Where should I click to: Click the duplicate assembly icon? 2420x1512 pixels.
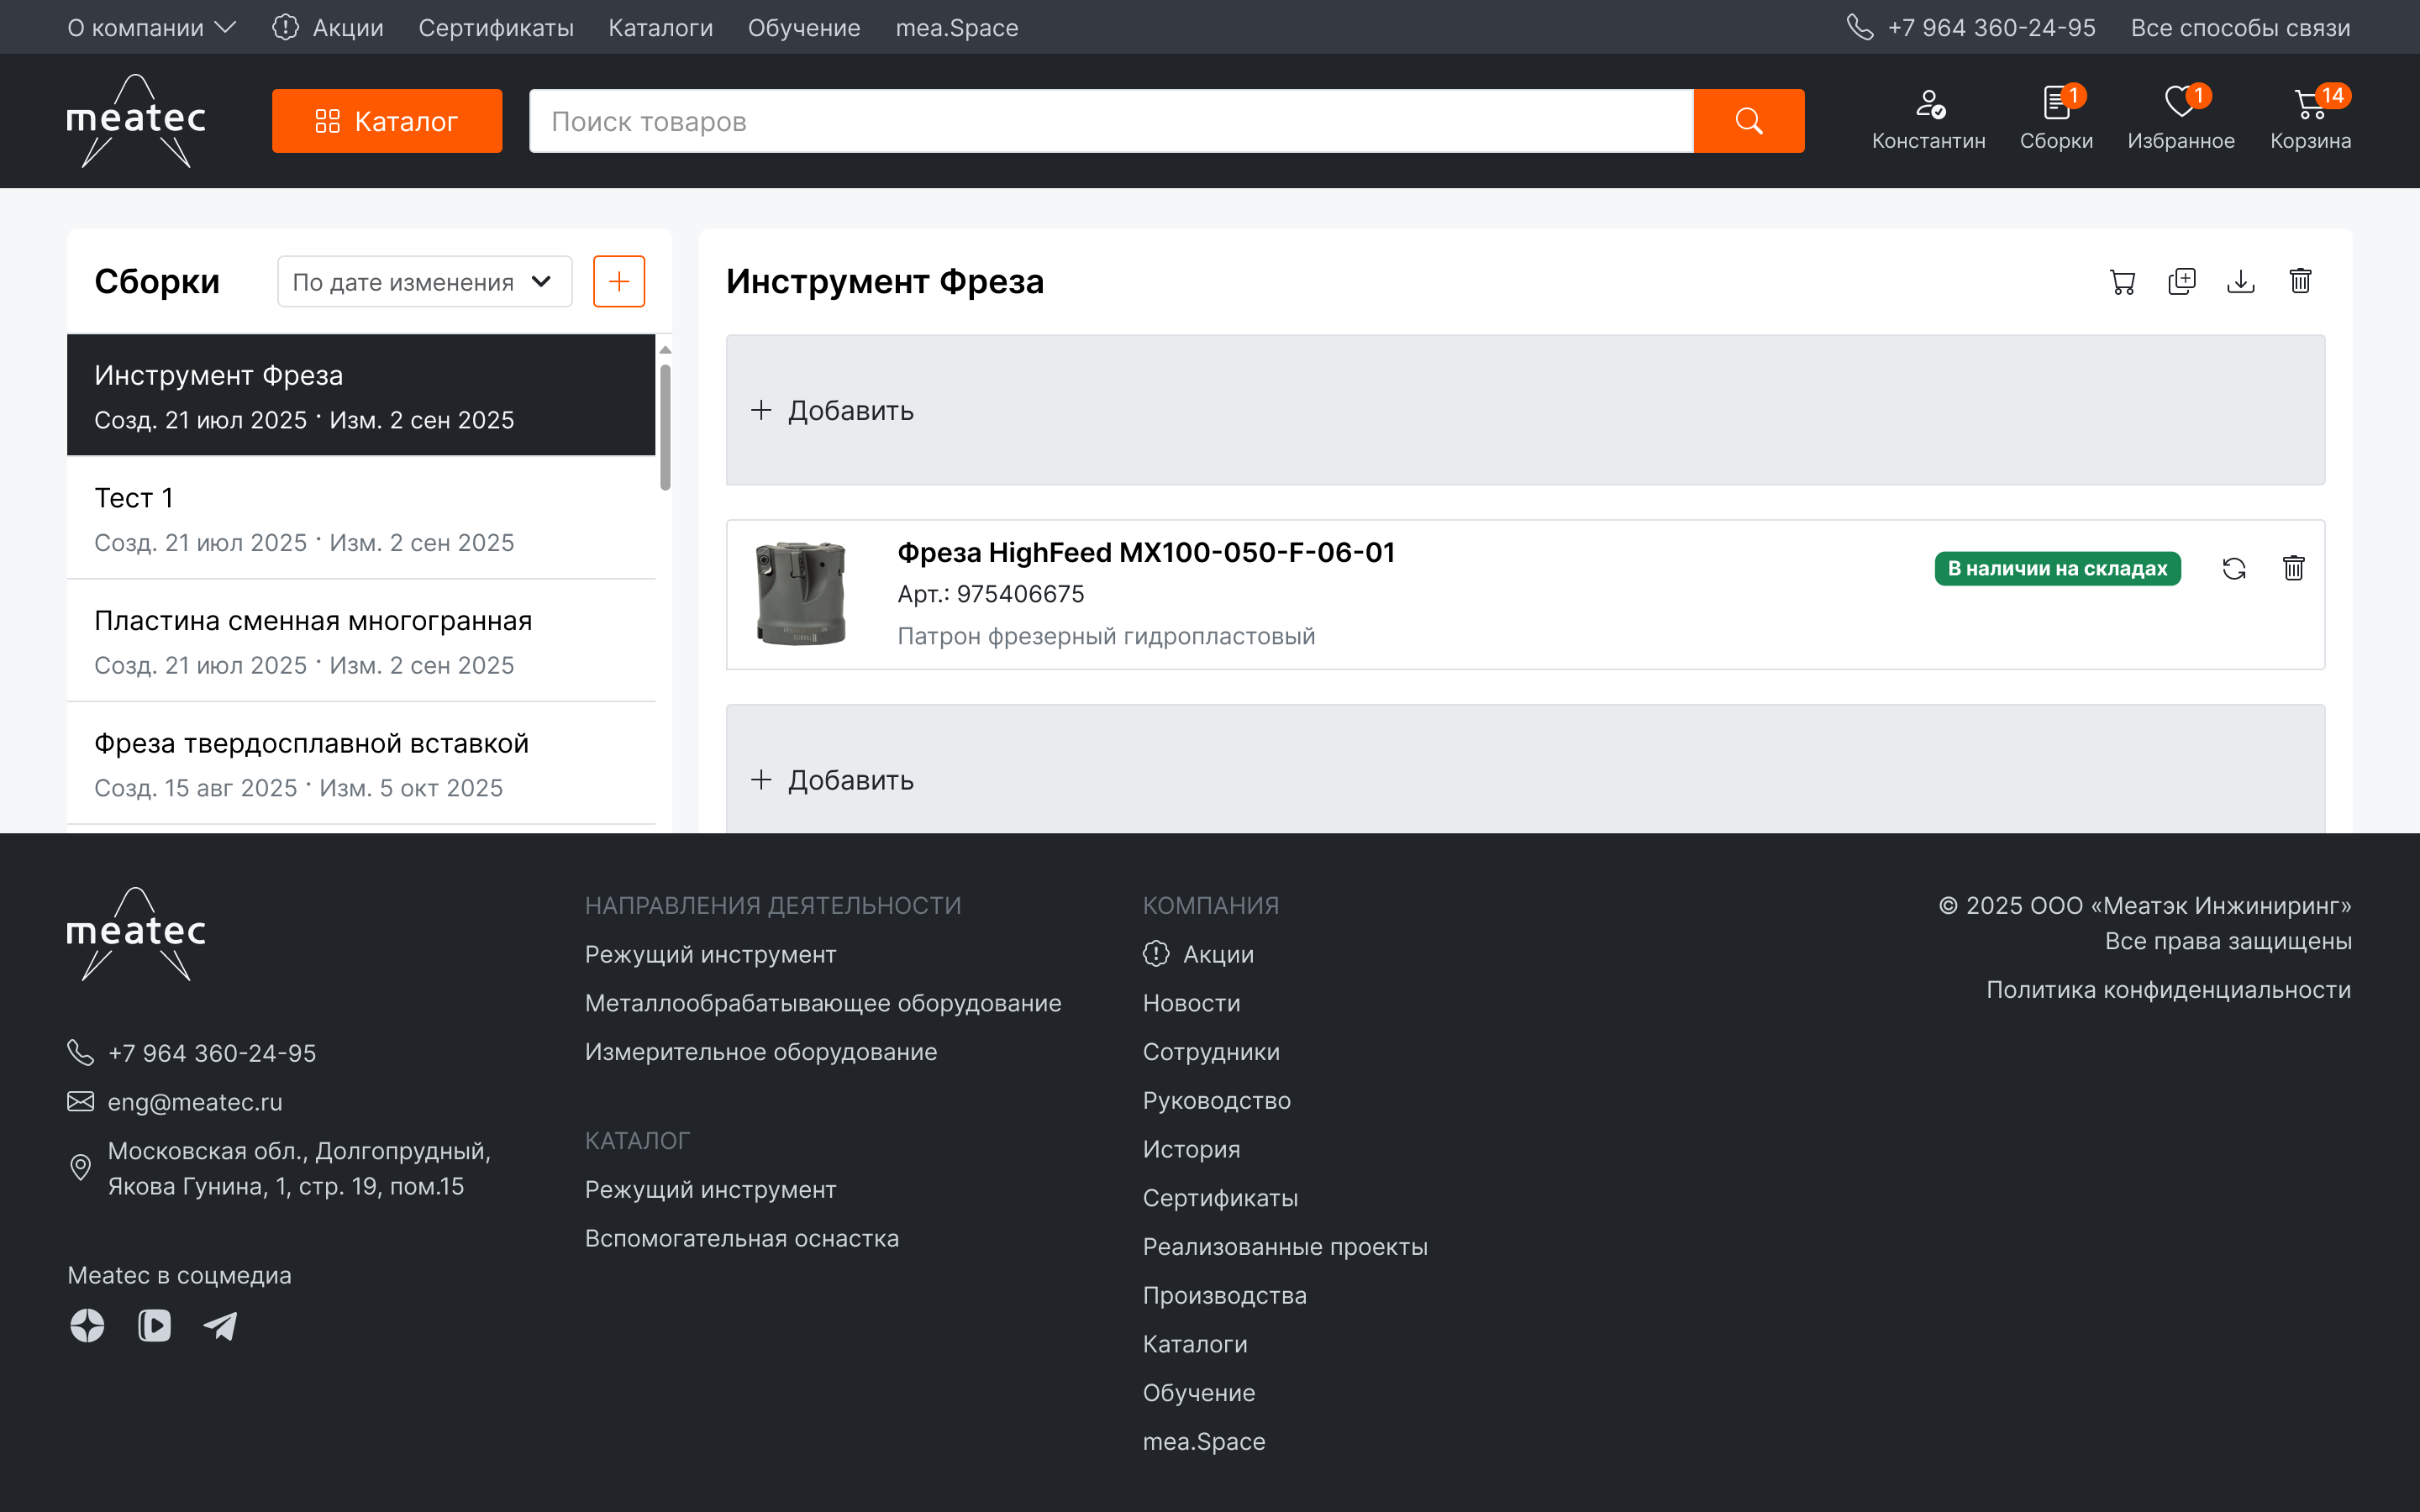pyautogui.click(x=2181, y=282)
